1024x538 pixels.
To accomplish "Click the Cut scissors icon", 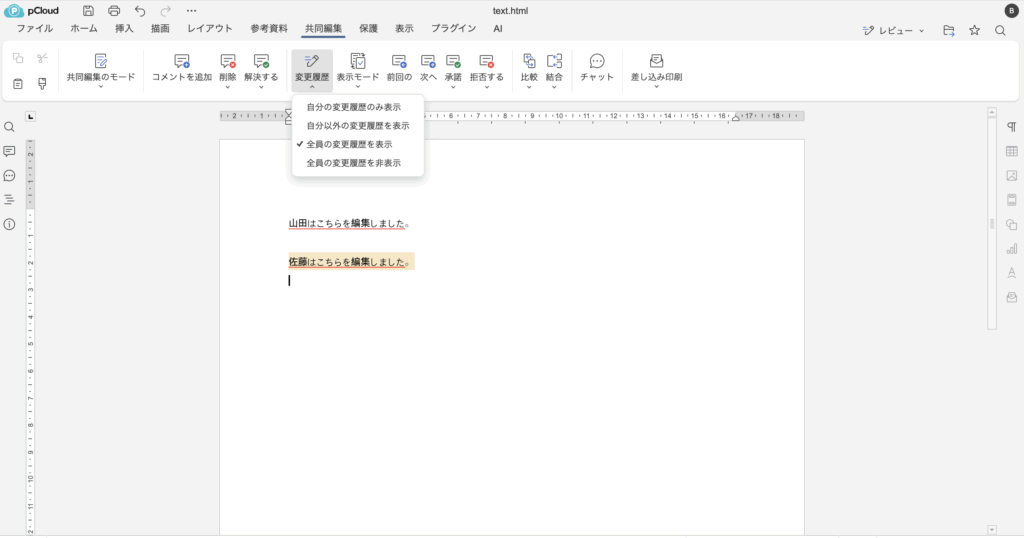I will (42, 59).
